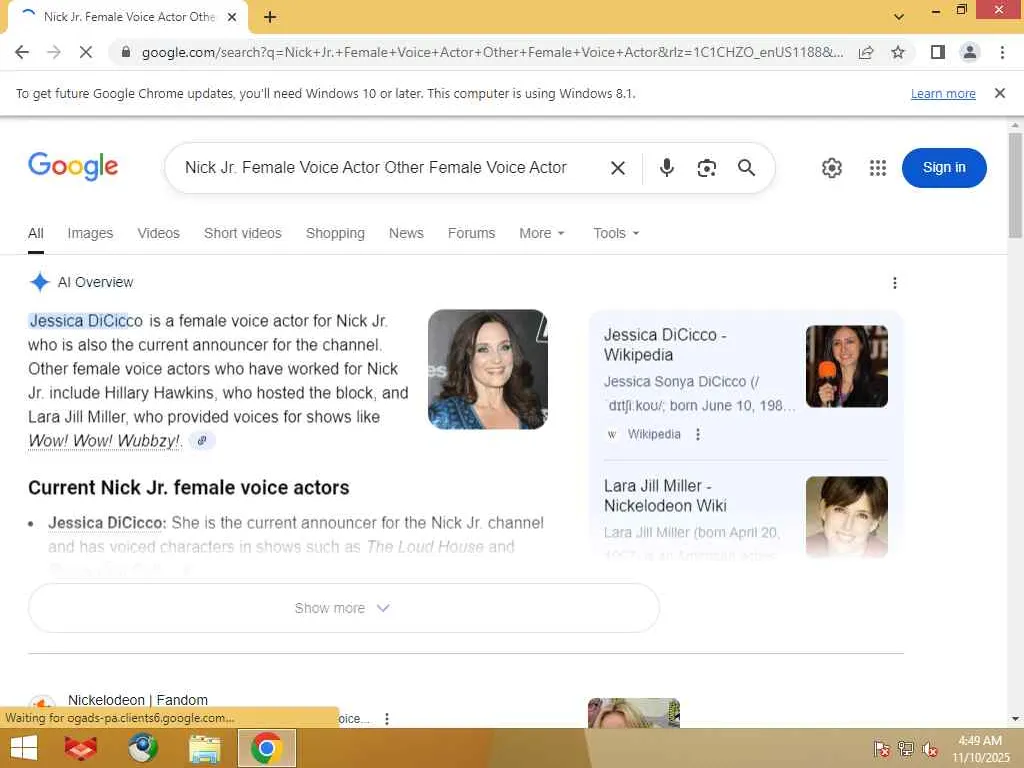
Task: Open Chrome side panel
Action: point(938,52)
